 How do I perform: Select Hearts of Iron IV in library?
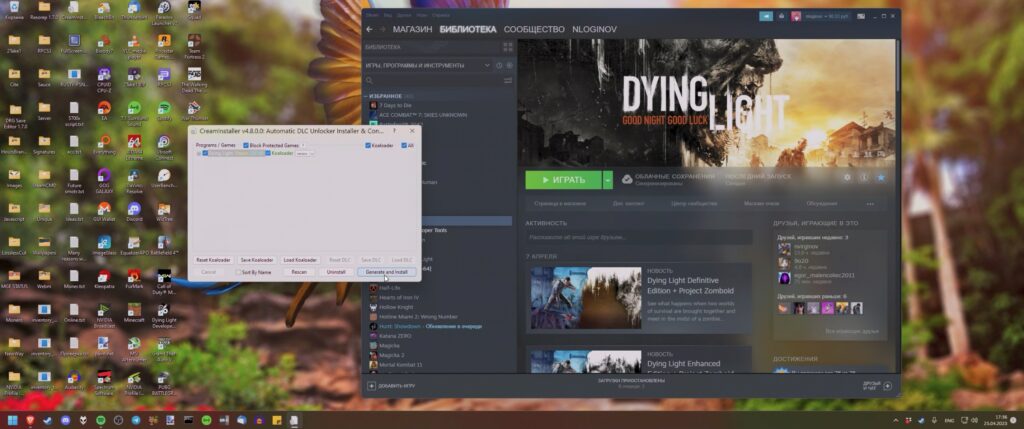point(398,297)
